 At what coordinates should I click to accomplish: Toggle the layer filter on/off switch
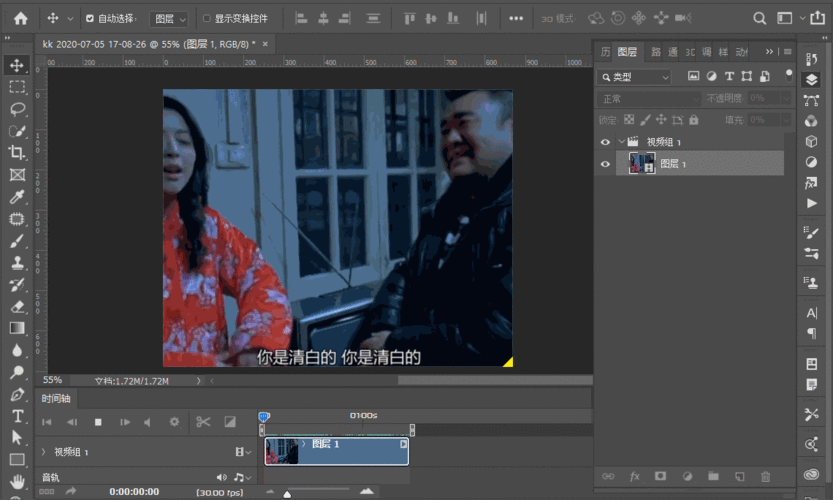(x=789, y=75)
